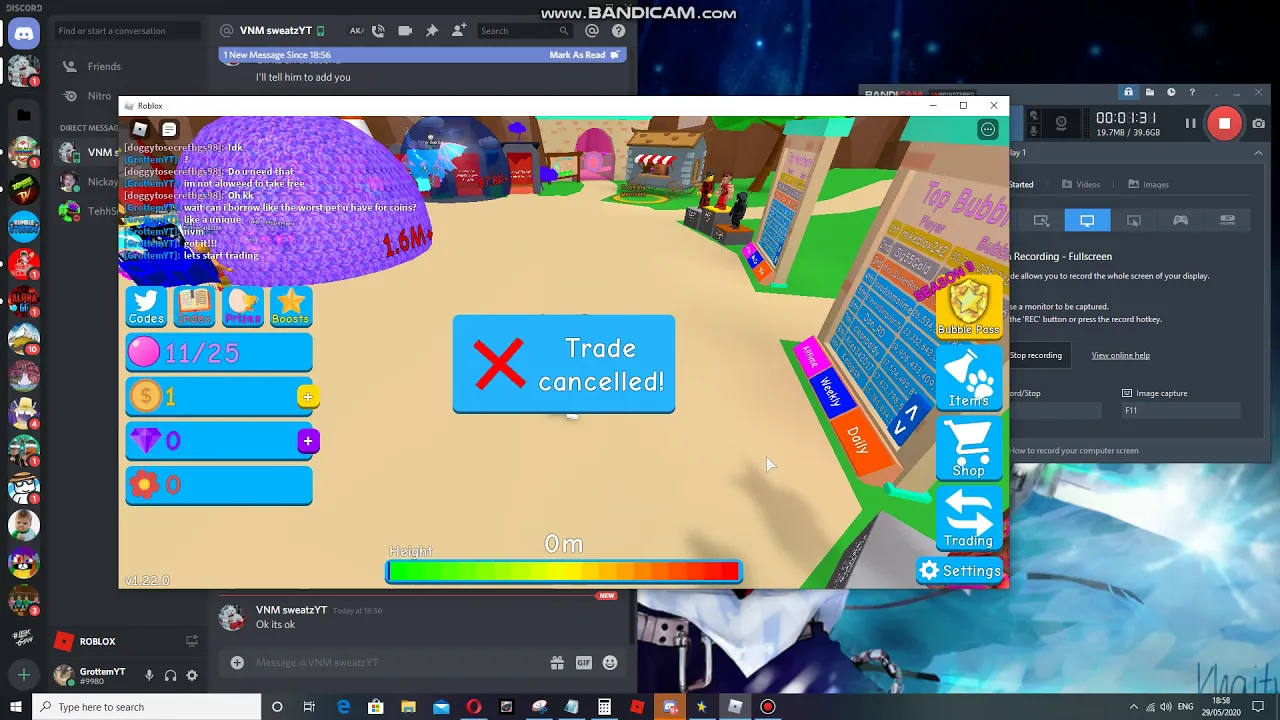Screen dimensions: 1280x720
Task: Show pinned messages in Discord
Action: [x=432, y=31]
